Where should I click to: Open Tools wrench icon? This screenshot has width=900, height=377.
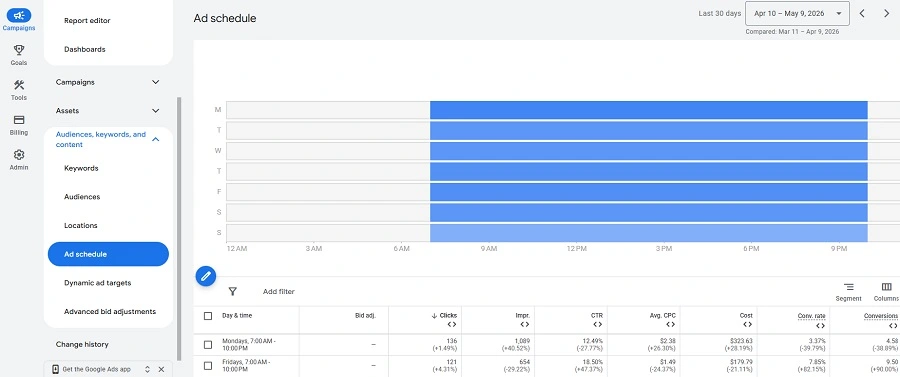tap(18, 85)
